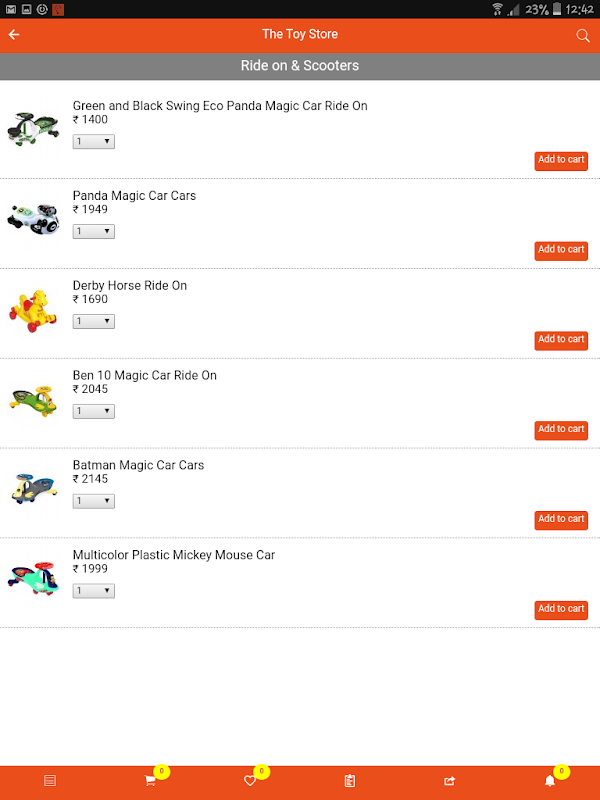
Task: Open the orders clipboard icon
Action: pyautogui.click(x=349, y=781)
